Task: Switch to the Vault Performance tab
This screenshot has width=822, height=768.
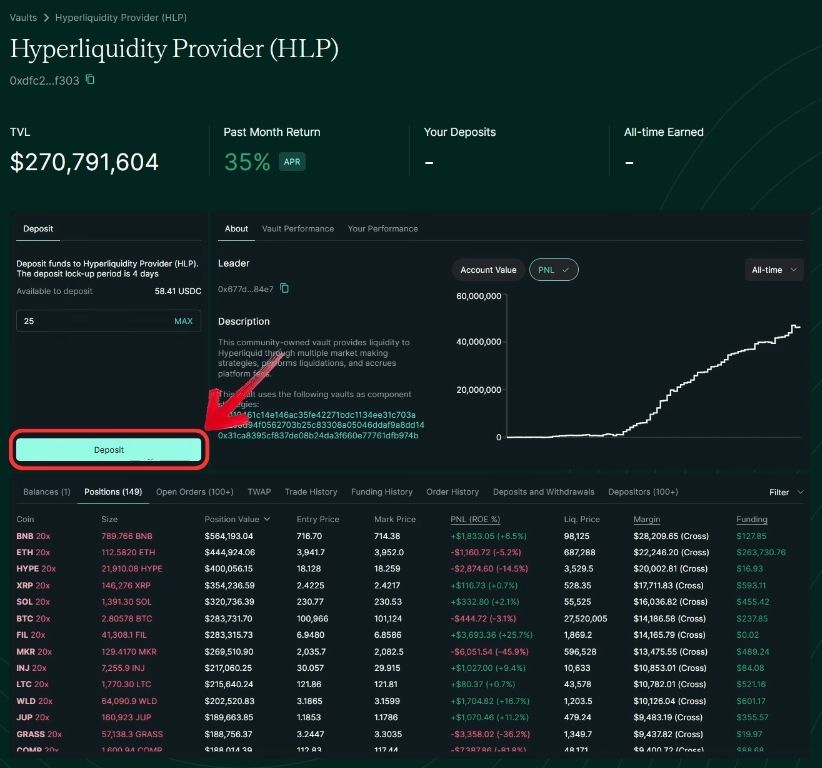Action: [x=298, y=229]
